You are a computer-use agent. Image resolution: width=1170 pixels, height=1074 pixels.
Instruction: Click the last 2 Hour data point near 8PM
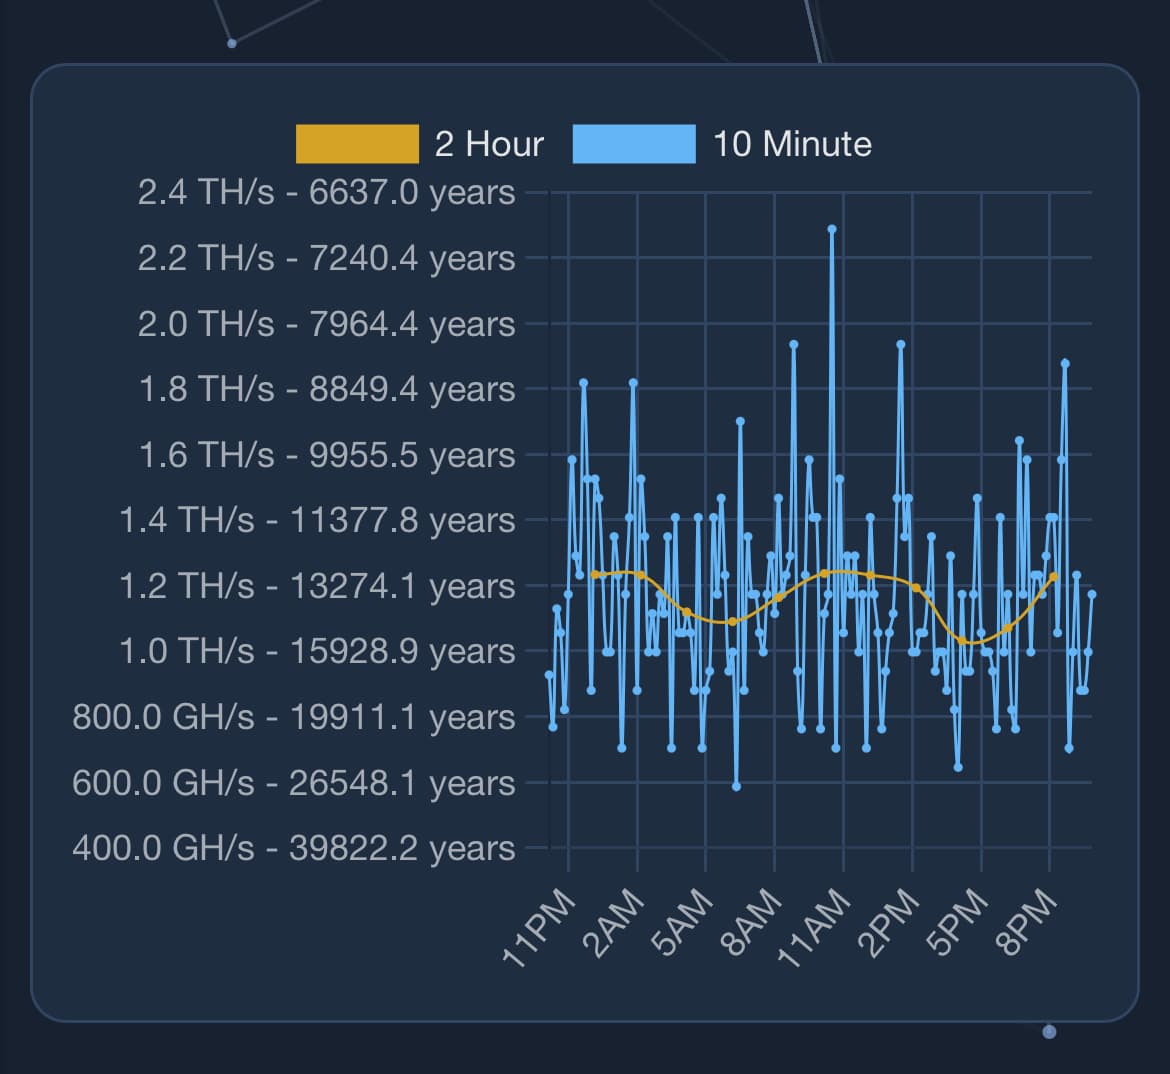pyautogui.click(x=1054, y=577)
